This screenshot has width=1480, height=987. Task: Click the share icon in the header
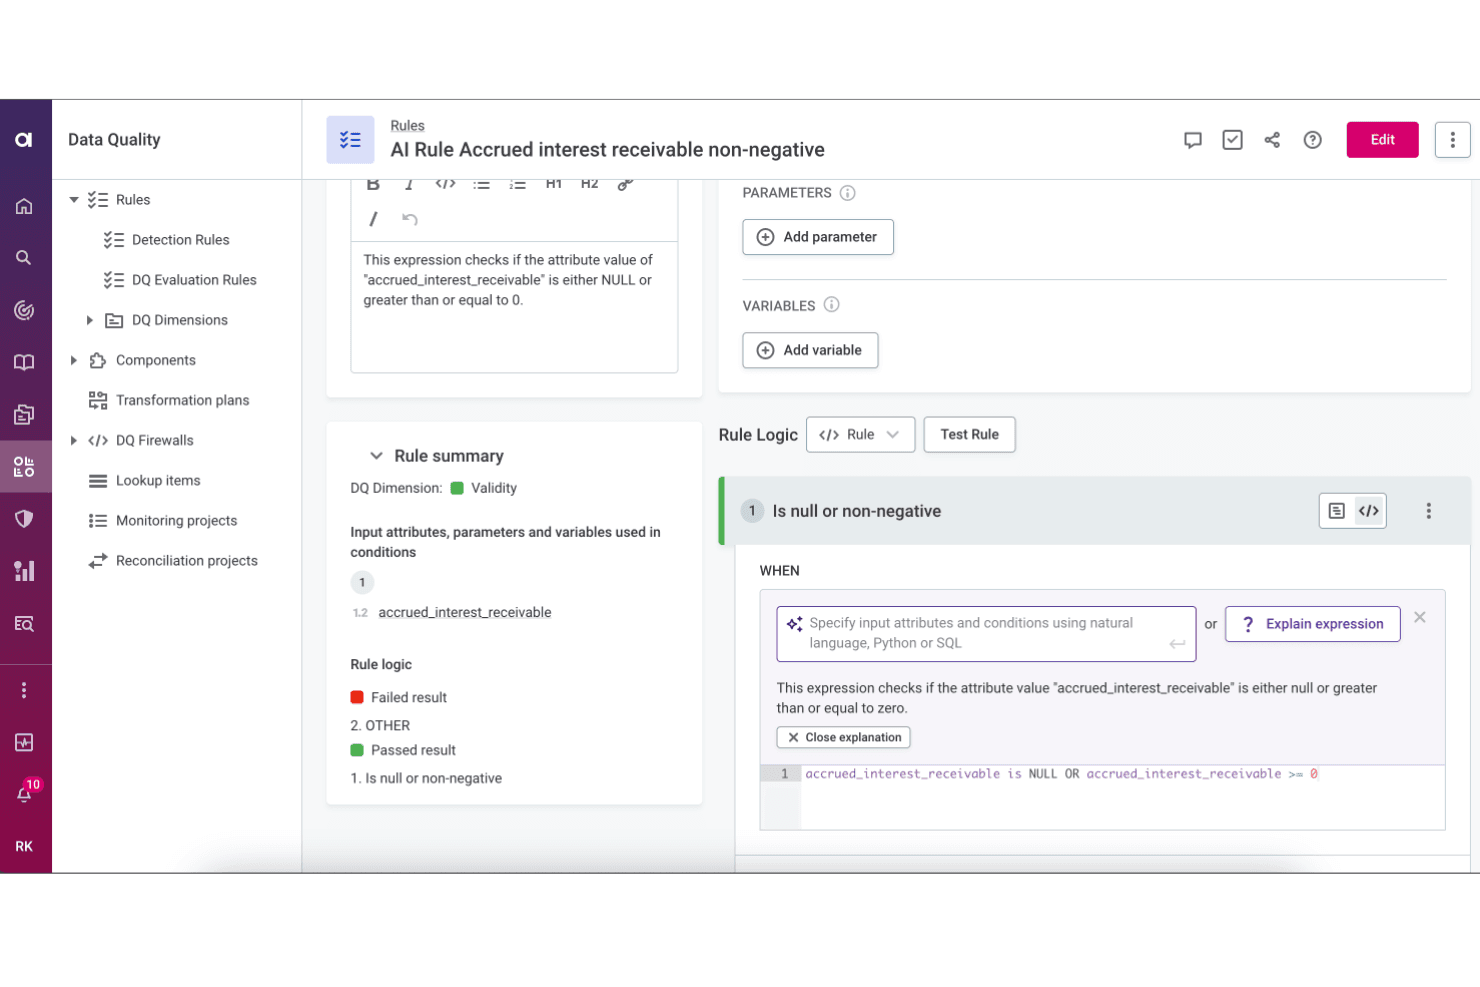pyautogui.click(x=1272, y=140)
